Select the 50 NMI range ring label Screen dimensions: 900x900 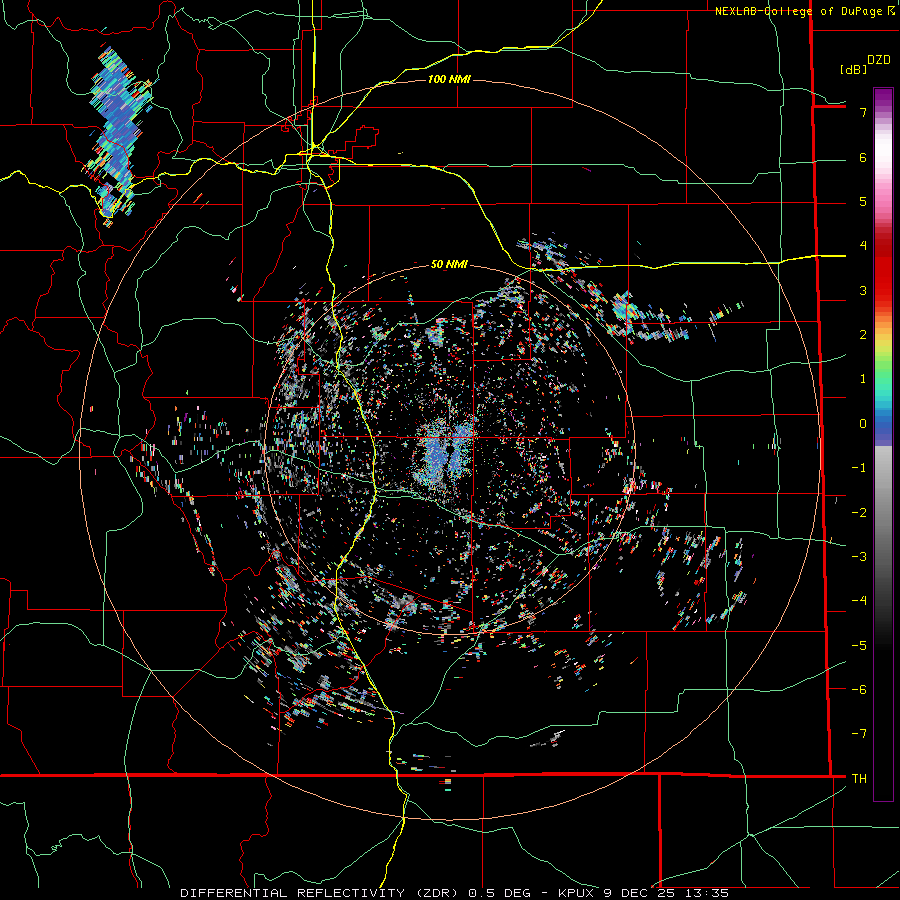[449, 264]
